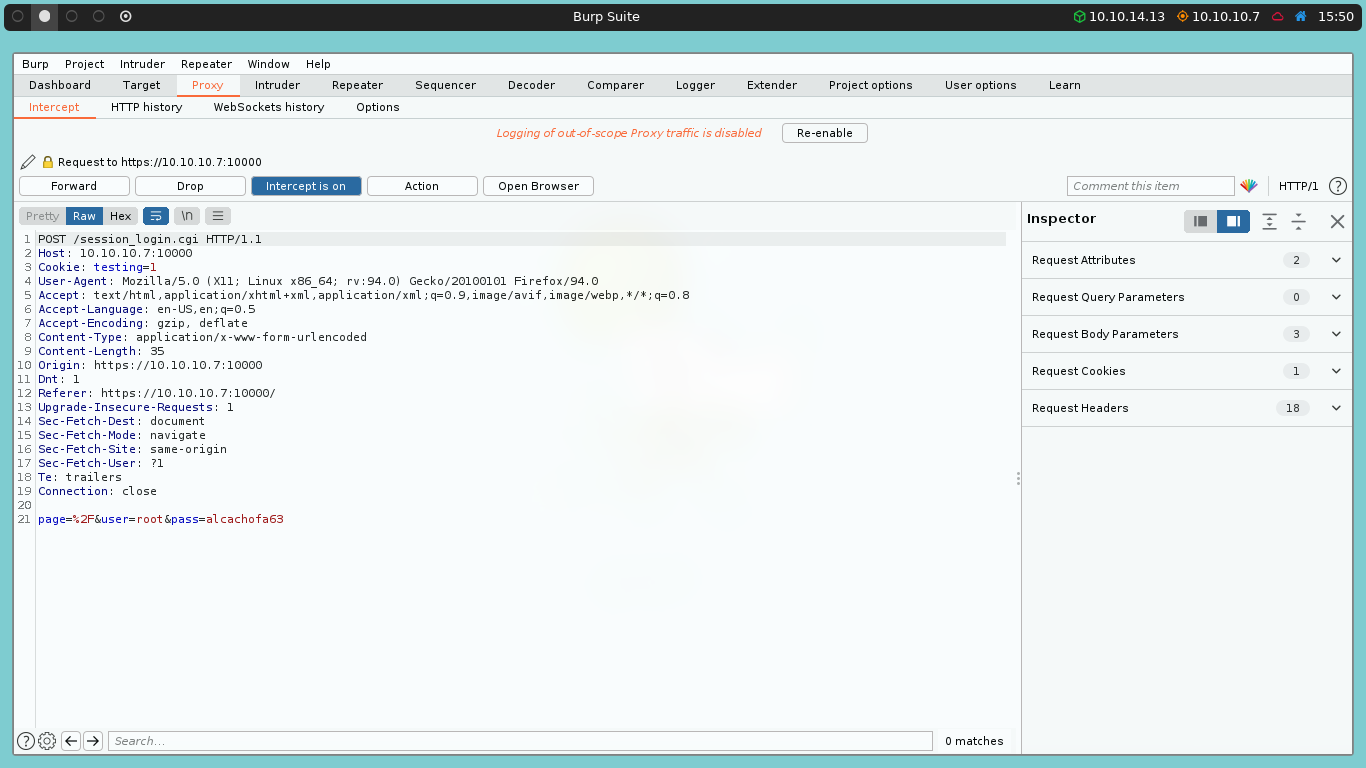
Task: Open the Help menu
Action: click(x=318, y=64)
